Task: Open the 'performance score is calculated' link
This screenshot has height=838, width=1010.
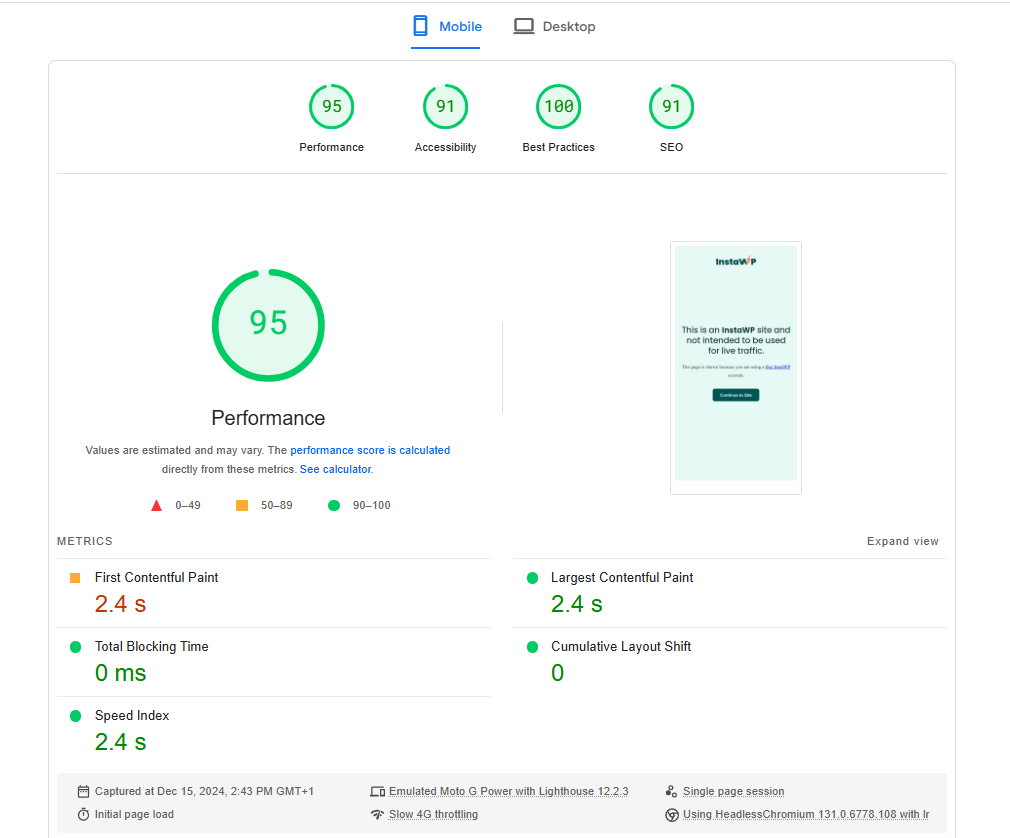Action: pyautogui.click(x=370, y=451)
